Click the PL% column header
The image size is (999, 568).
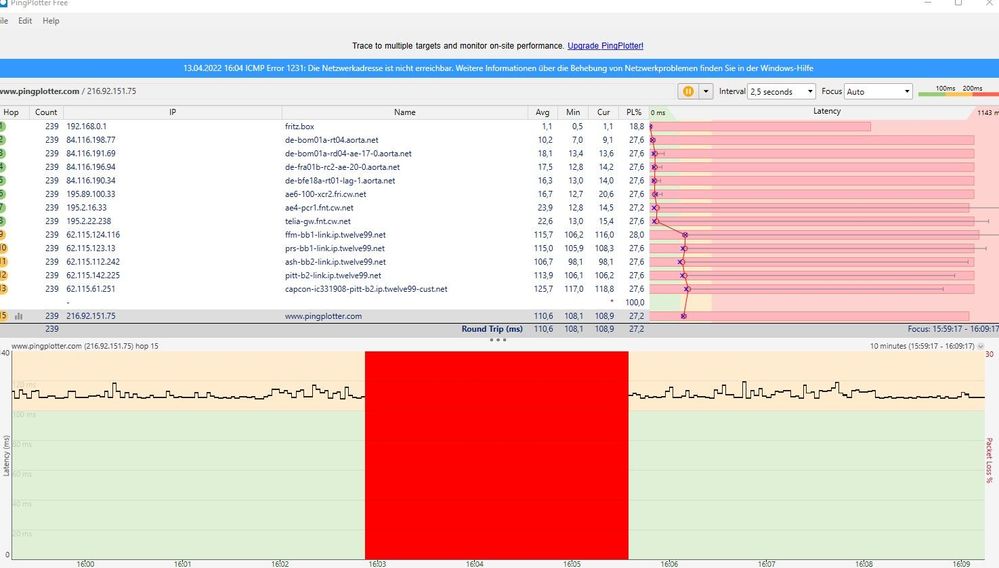(x=634, y=112)
